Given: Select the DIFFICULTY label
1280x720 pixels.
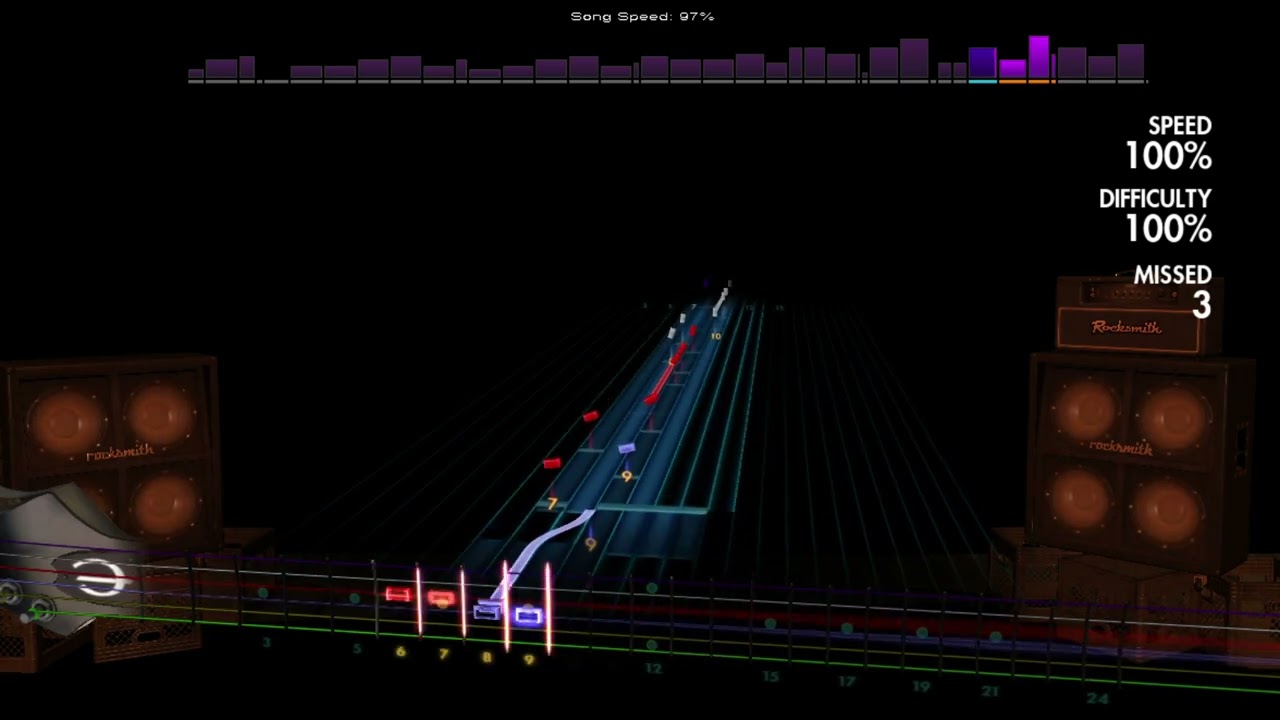Looking at the screenshot, I should tap(1155, 199).
